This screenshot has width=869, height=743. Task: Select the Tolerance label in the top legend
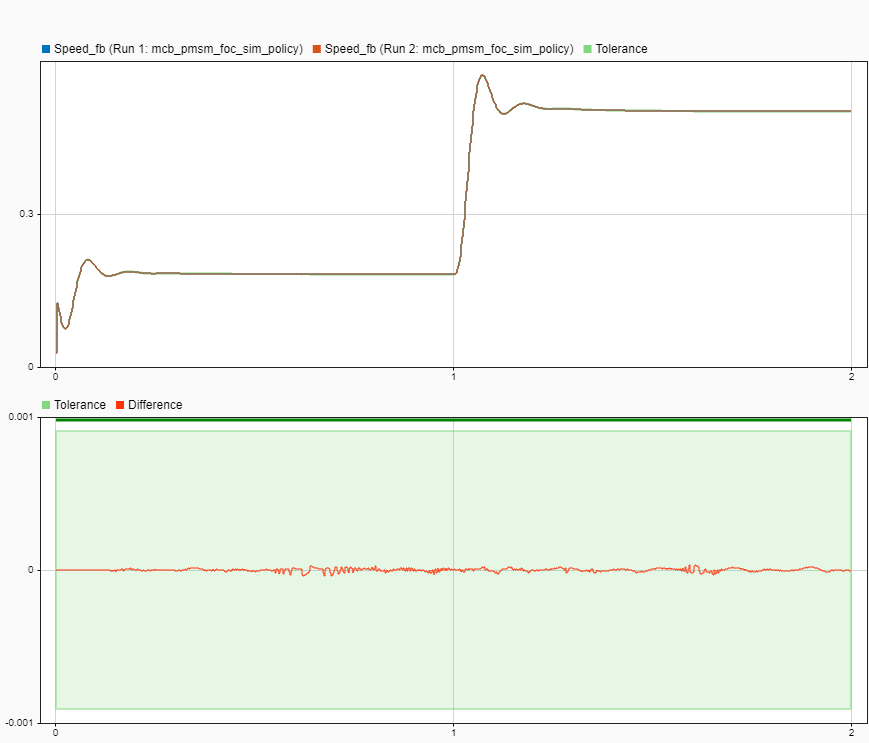pos(621,48)
